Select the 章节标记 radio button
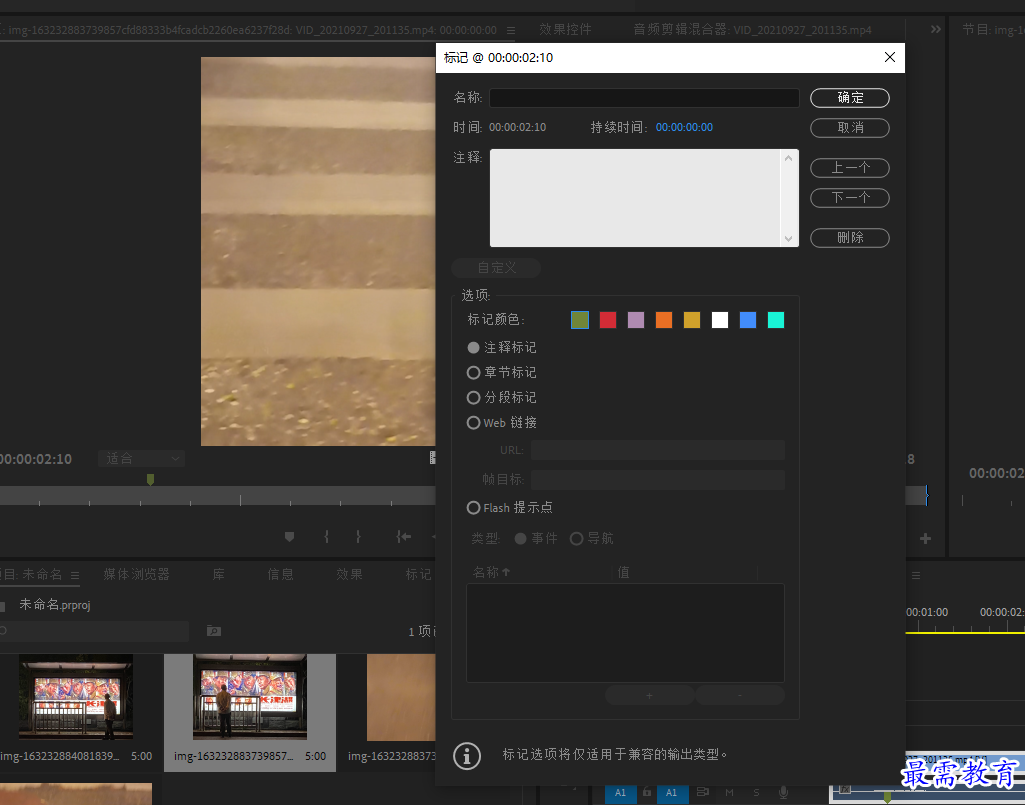 click(473, 373)
